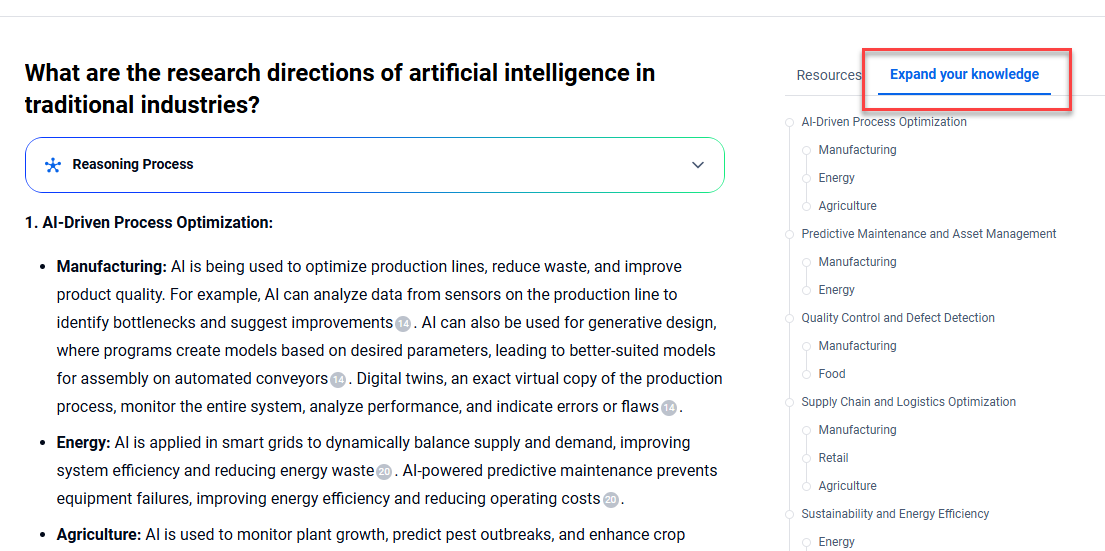
Task: Click the Reasoning Process sparkle icon
Action: pos(53,165)
